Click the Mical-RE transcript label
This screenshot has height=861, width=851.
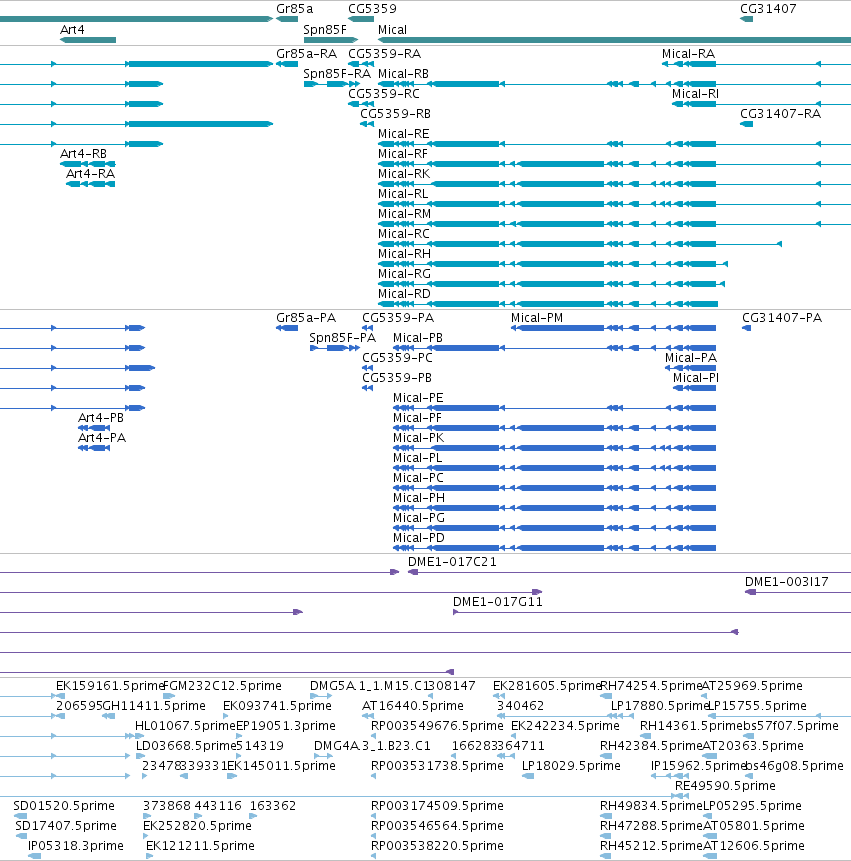tap(404, 134)
